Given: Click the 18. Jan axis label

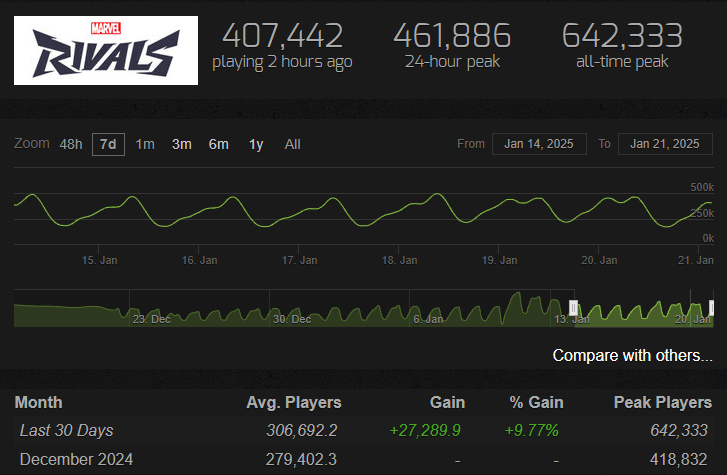Looking at the screenshot, I should click(x=399, y=260).
